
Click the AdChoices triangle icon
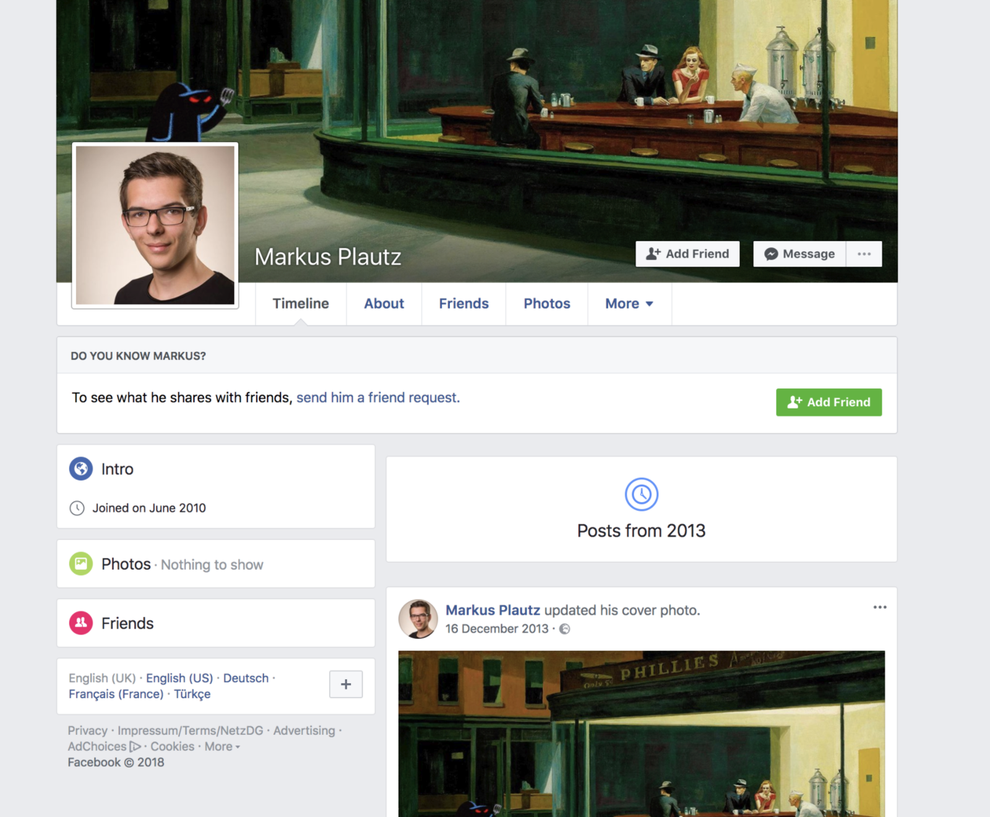click(134, 746)
